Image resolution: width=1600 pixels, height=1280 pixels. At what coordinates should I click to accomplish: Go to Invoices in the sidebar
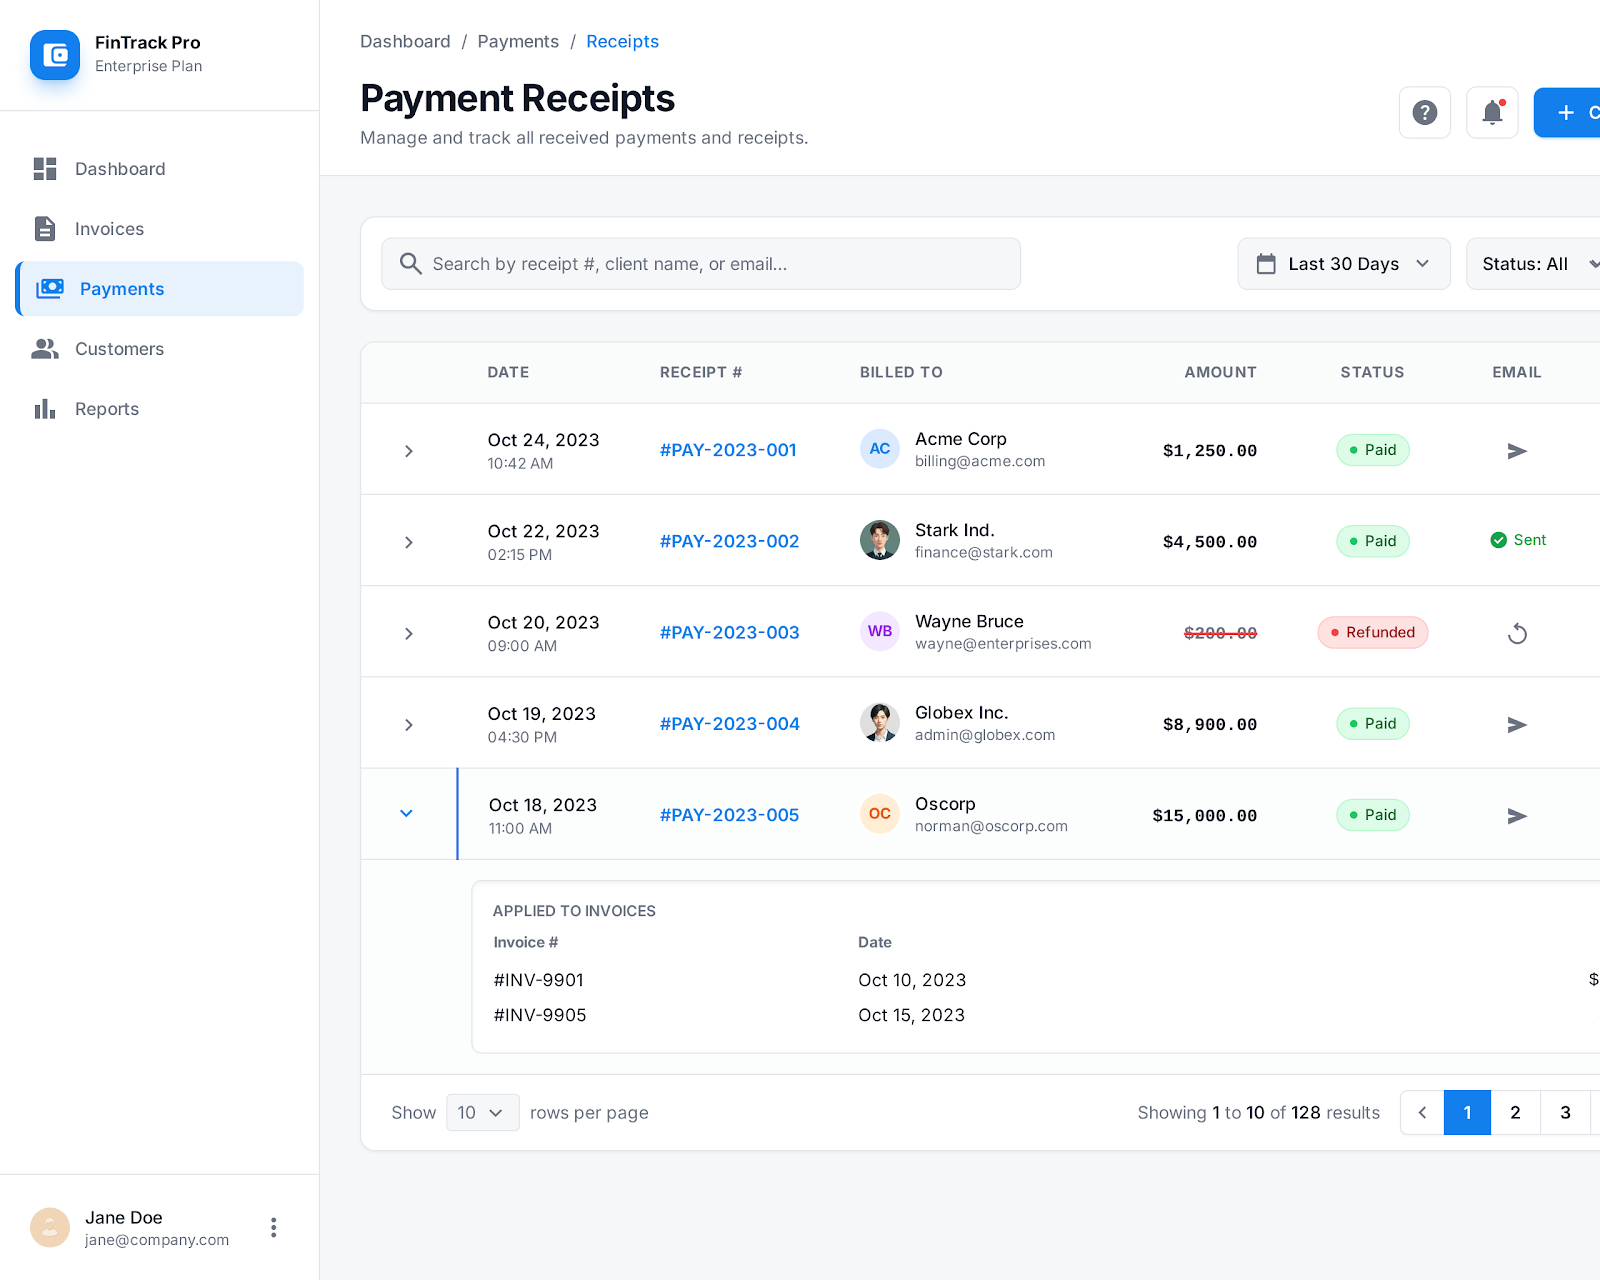tap(109, 229)
